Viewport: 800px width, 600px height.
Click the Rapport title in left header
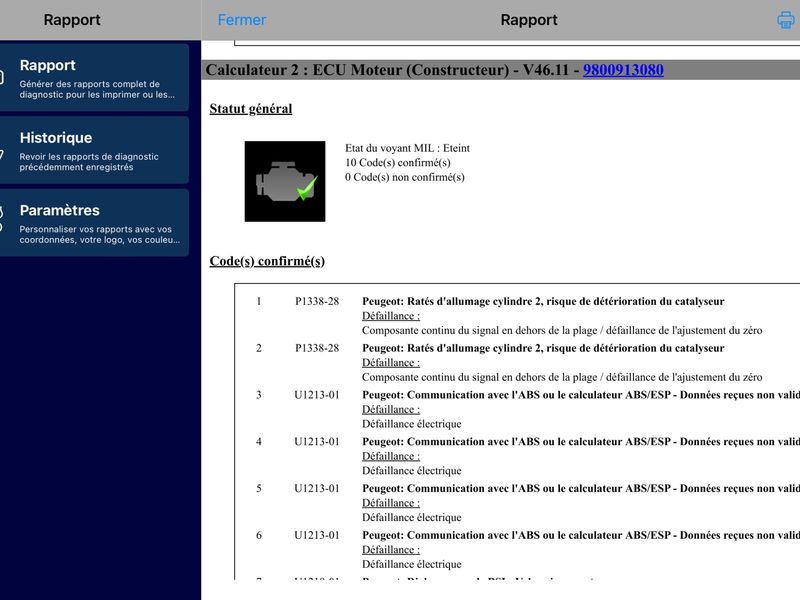tap(72, 20)
